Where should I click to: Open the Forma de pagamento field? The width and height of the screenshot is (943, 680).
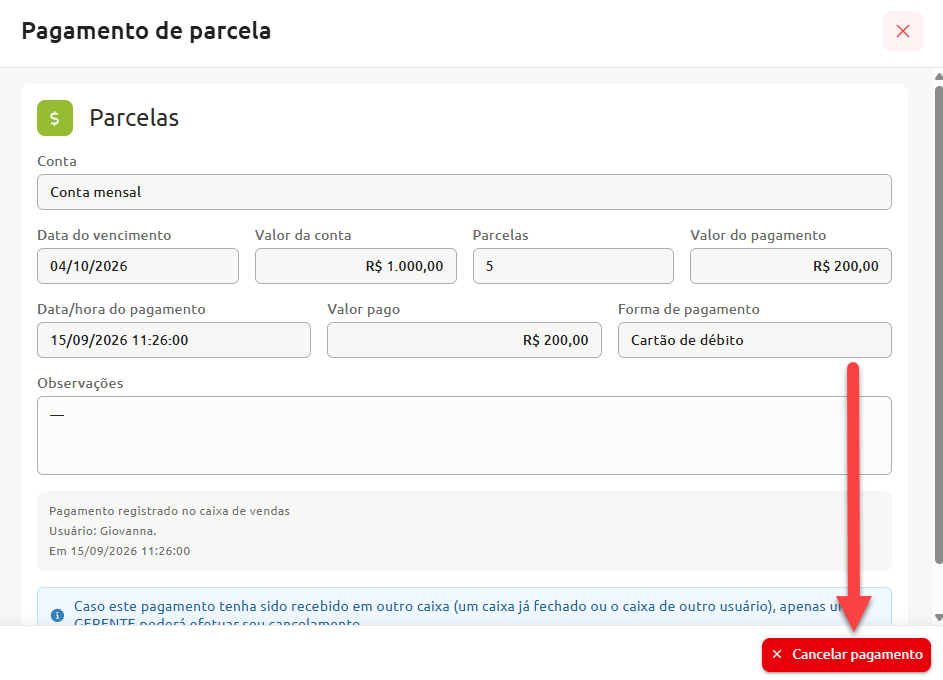755,340
